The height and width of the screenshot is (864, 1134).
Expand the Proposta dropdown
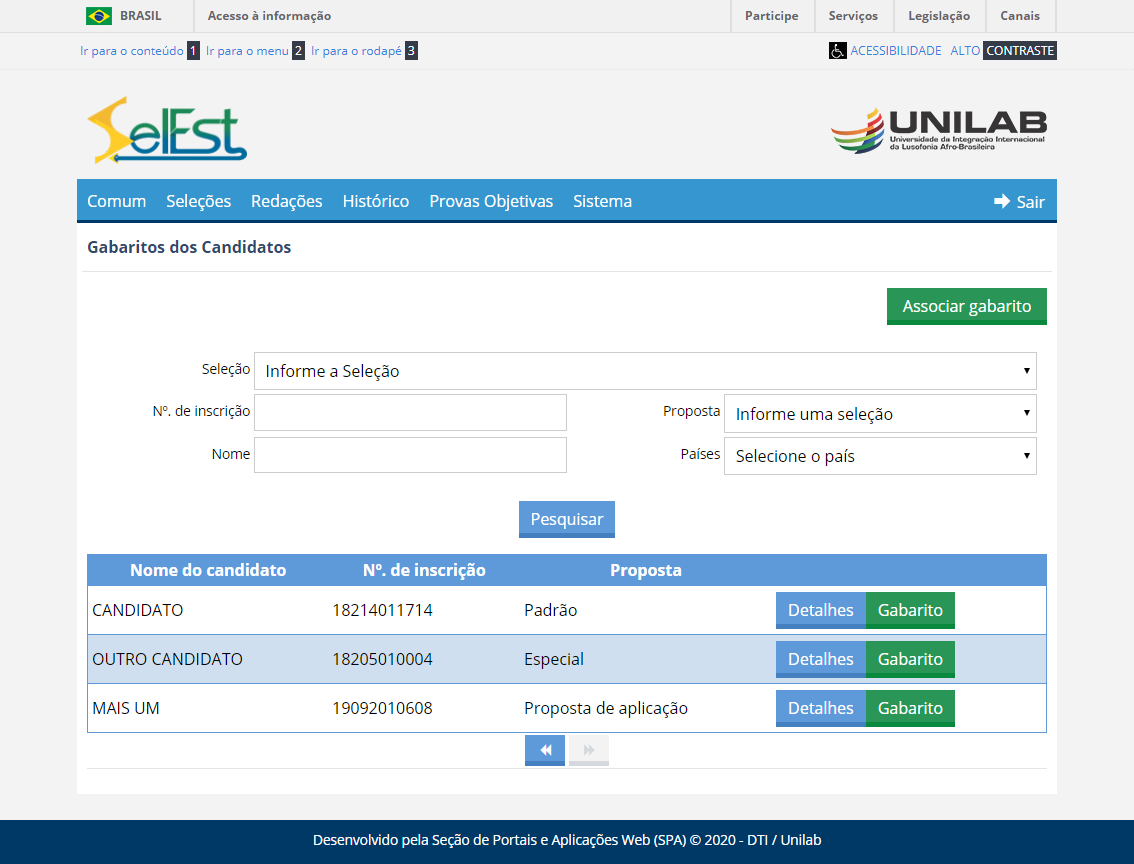[x=880, y=414]
